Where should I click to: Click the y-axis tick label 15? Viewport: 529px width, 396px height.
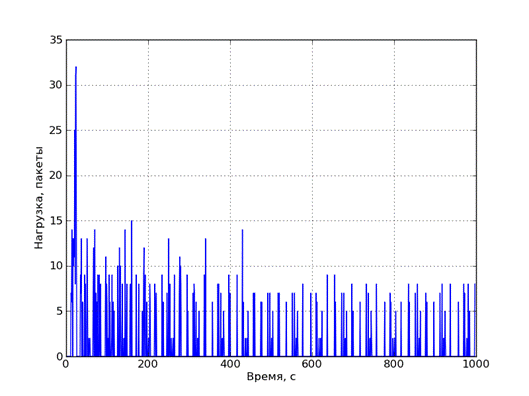click(x=56, y=221)
